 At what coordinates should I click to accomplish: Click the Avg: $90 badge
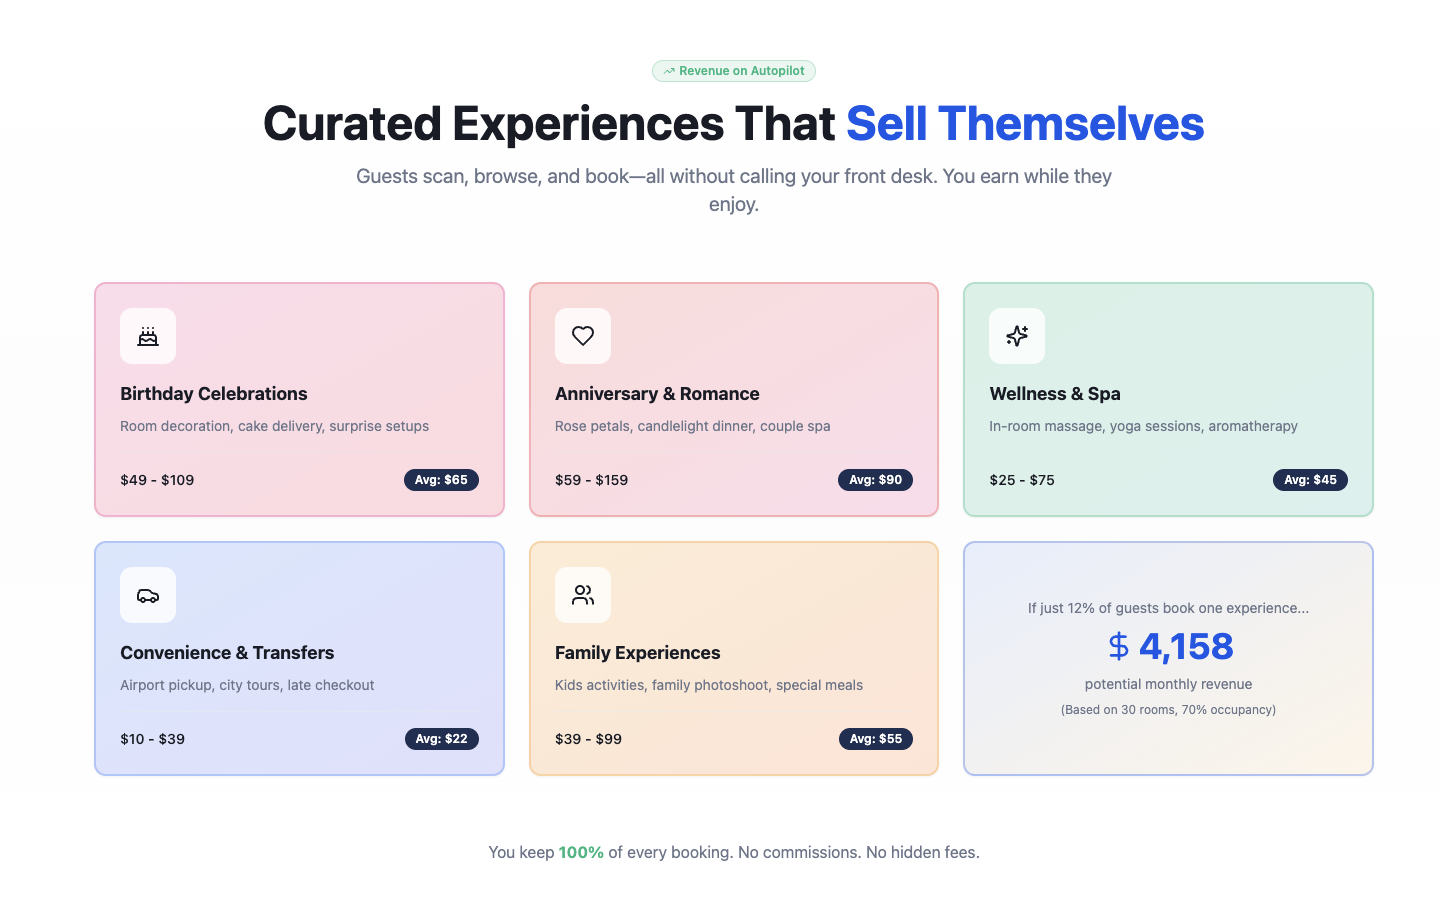point(875,480)
